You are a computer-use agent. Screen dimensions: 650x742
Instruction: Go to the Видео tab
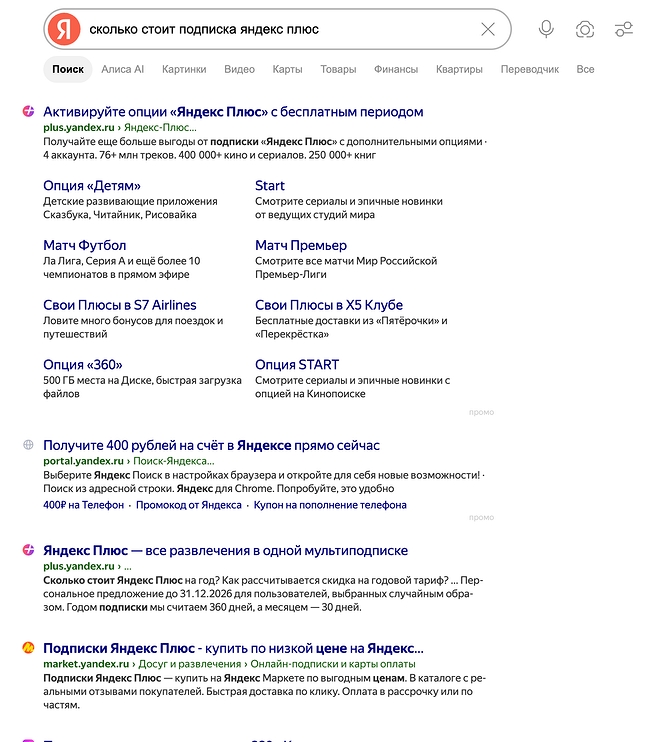click(239, 69)
